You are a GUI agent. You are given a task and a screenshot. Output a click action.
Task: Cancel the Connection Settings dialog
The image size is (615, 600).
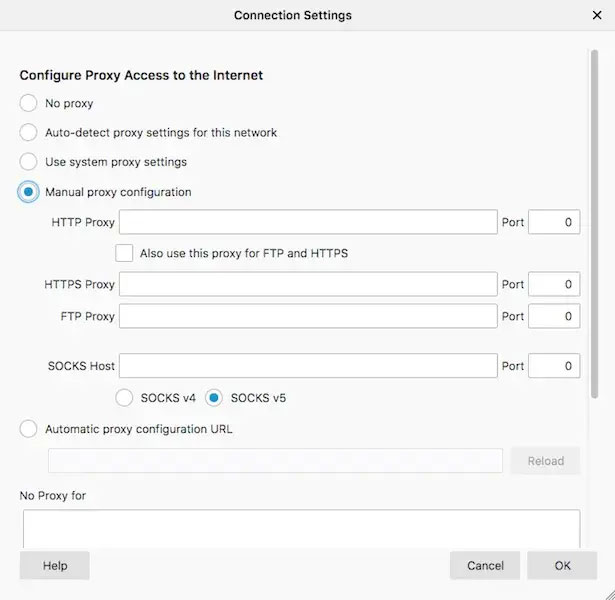coord(485,565)
